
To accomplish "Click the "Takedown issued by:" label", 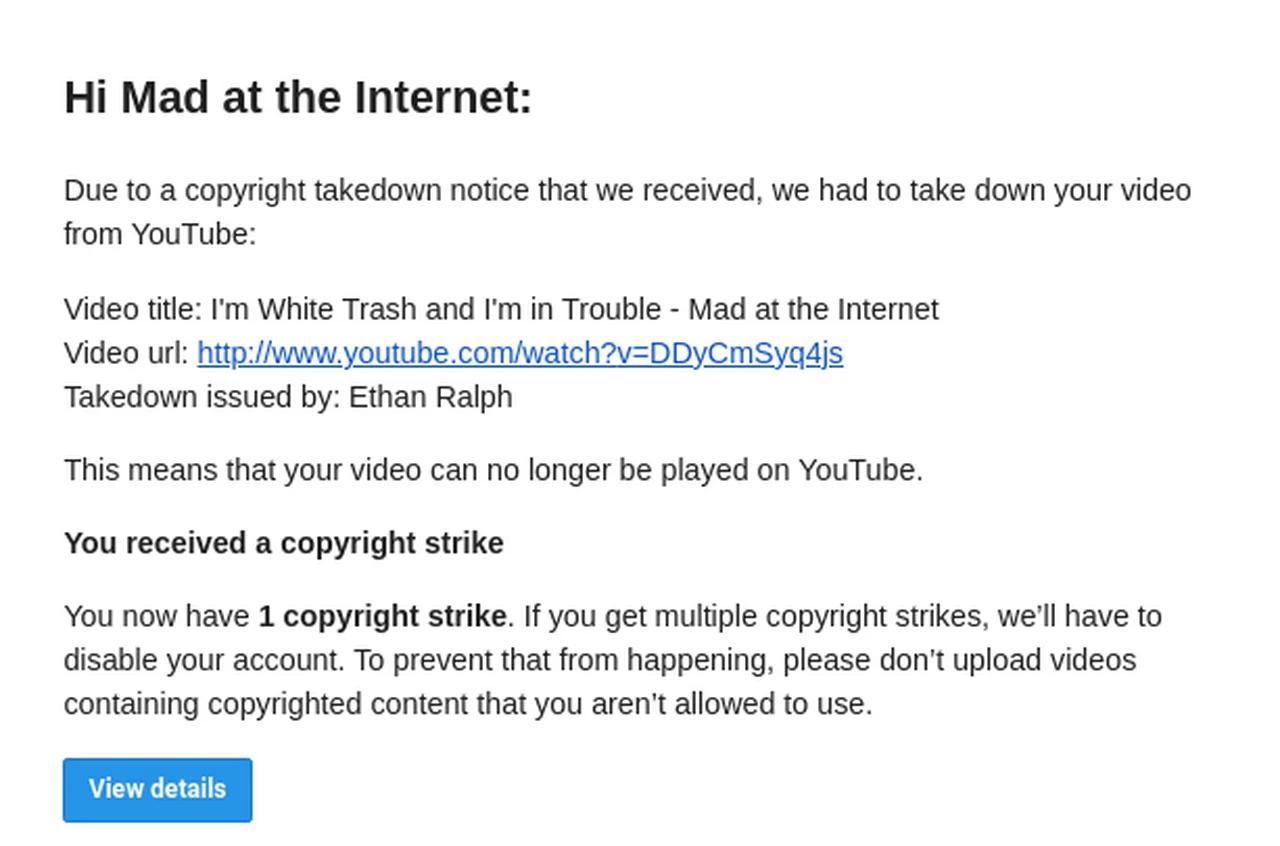I will click(202, 397).
